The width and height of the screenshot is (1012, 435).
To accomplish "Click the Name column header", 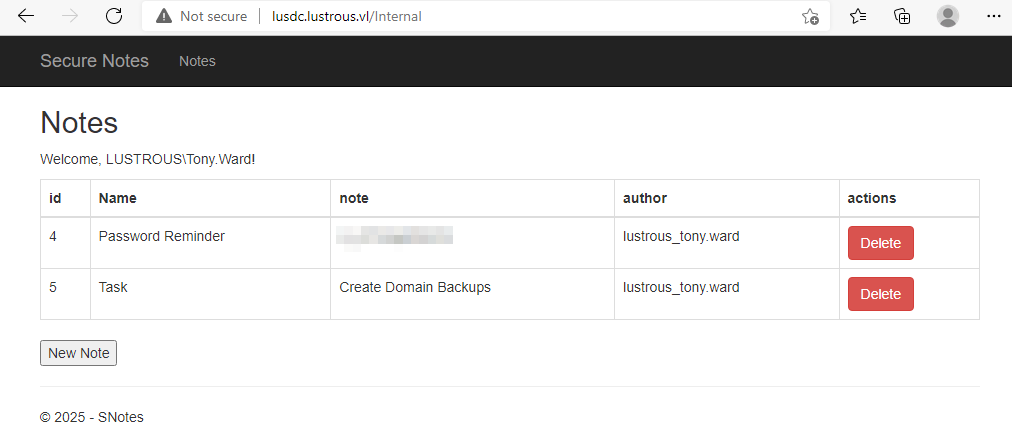I will [117, 198].
